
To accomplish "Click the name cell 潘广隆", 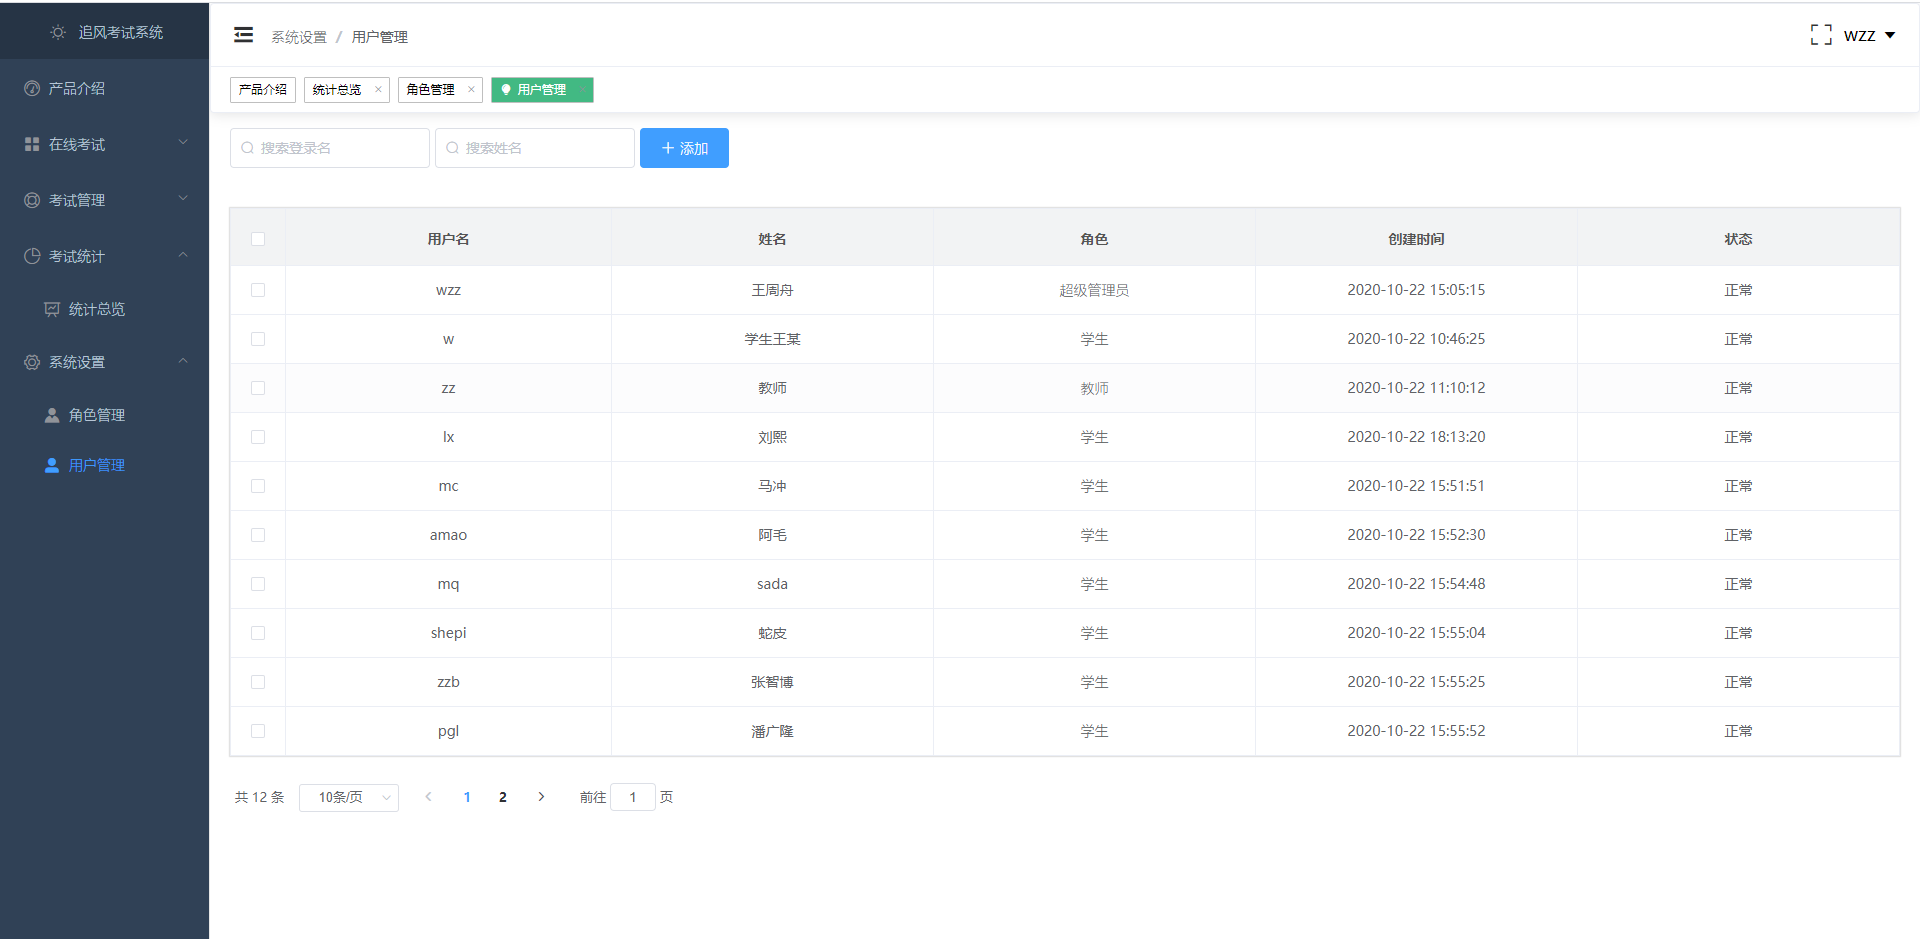I will [772, 731].
